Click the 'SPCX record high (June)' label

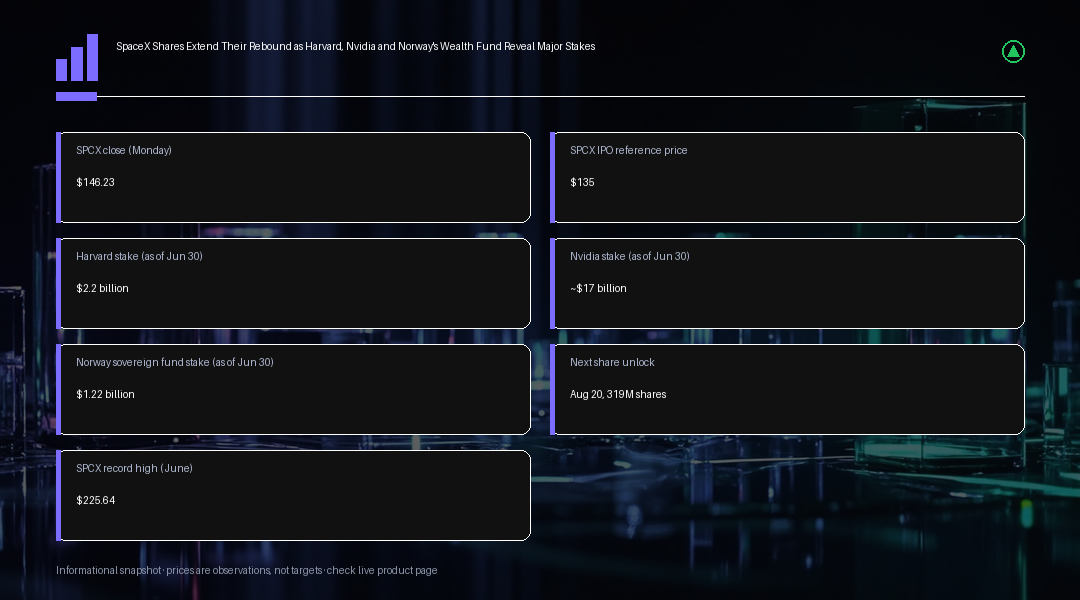click(134, 468)
